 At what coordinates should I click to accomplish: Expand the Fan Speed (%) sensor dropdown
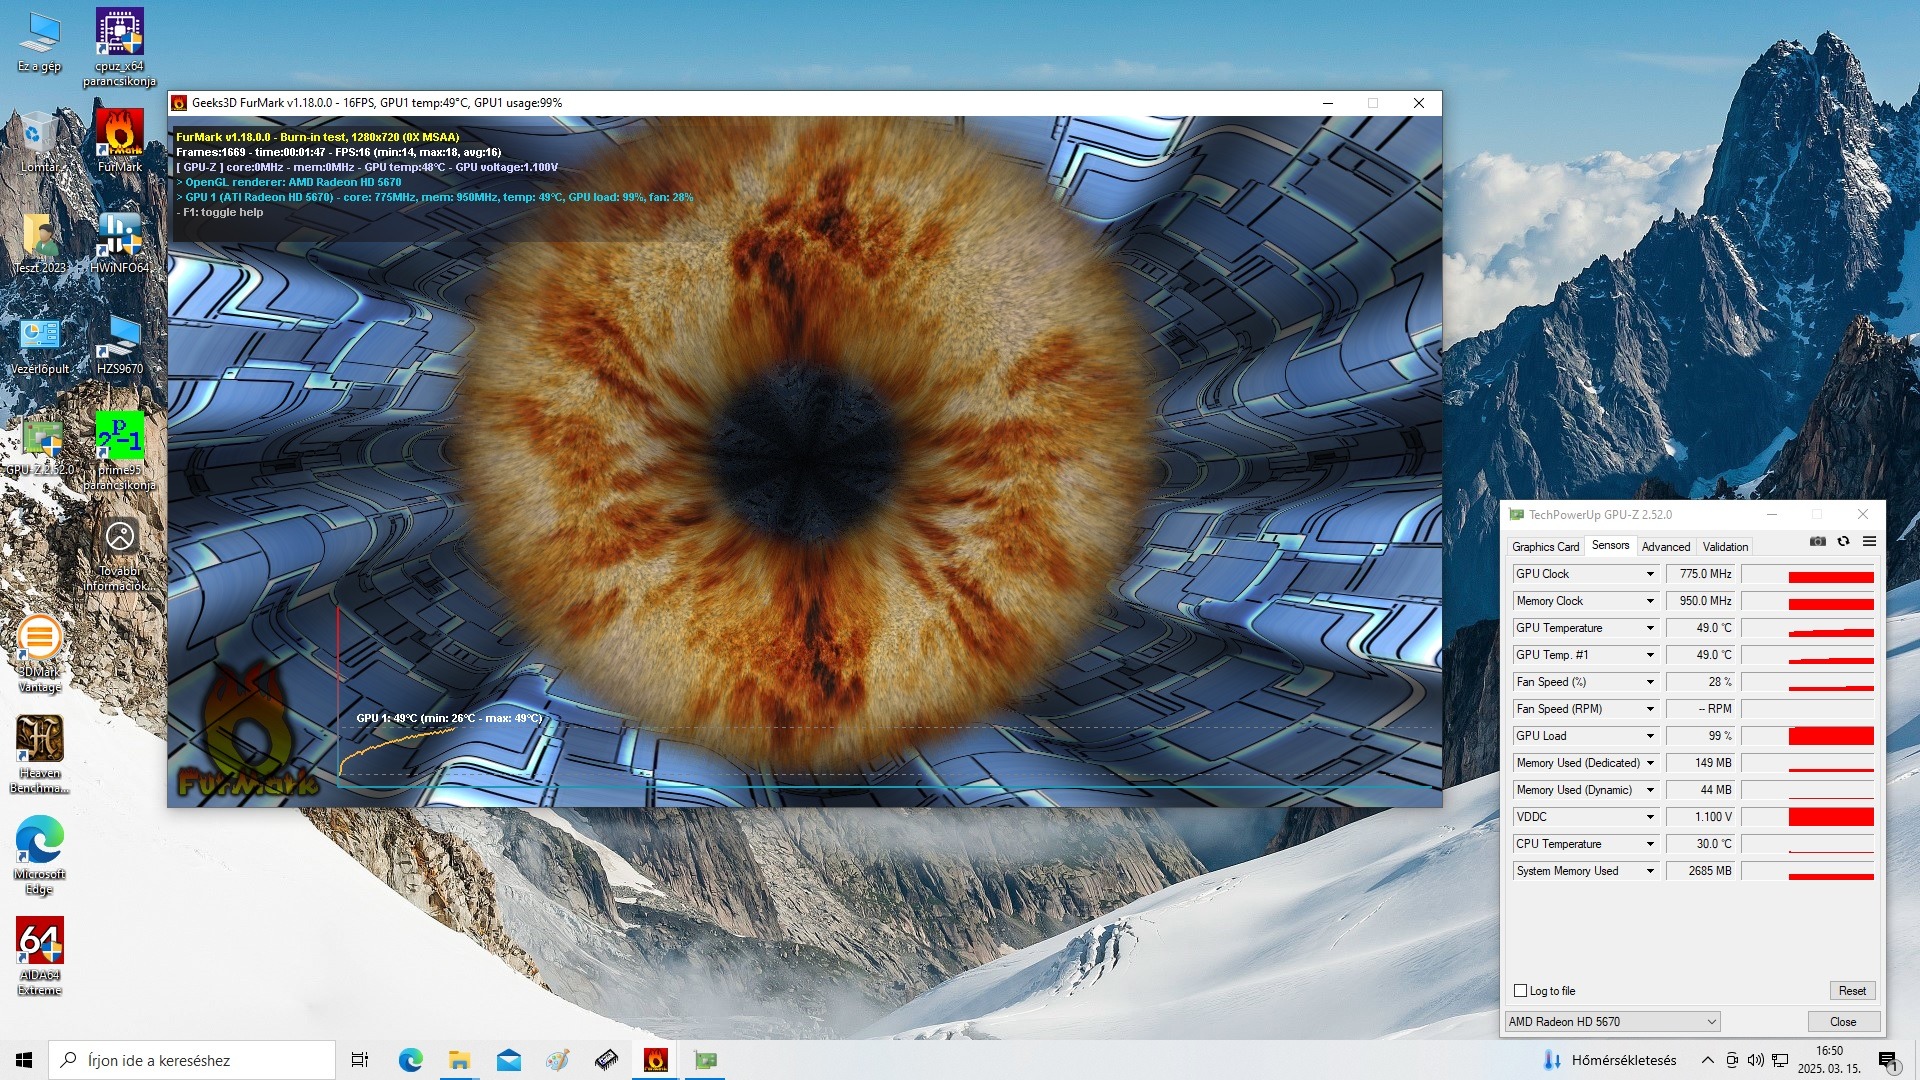tap(1650, 682)
